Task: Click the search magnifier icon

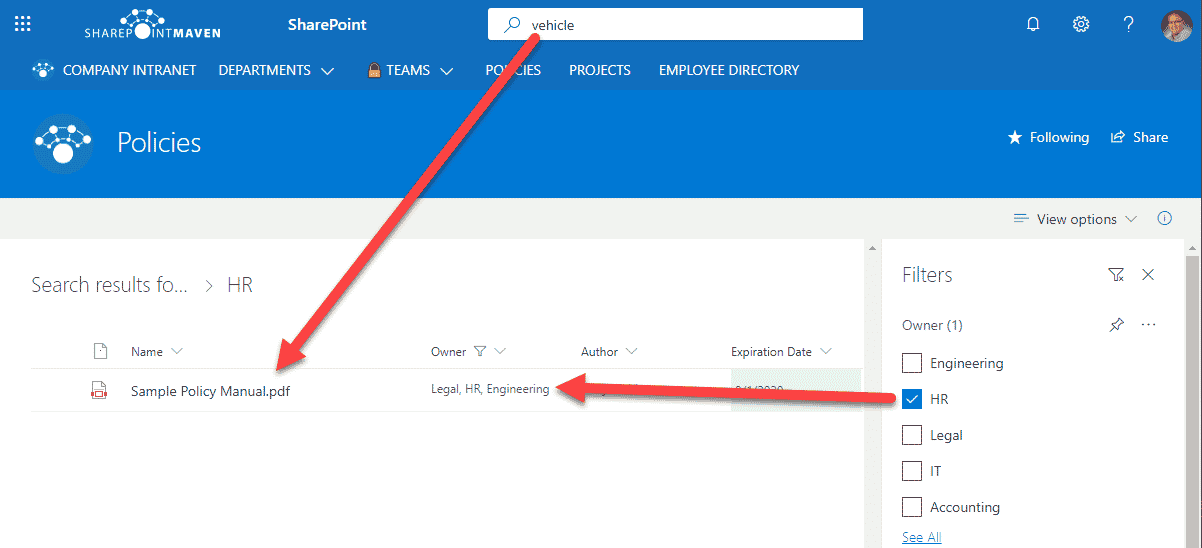Action: click(512, 25)
